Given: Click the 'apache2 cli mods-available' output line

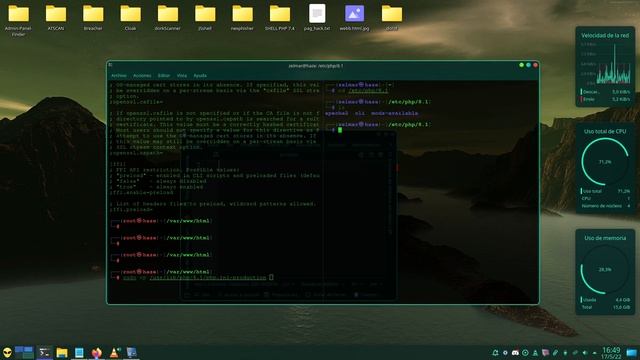Looking at the screenshot, I should point(371,113).
